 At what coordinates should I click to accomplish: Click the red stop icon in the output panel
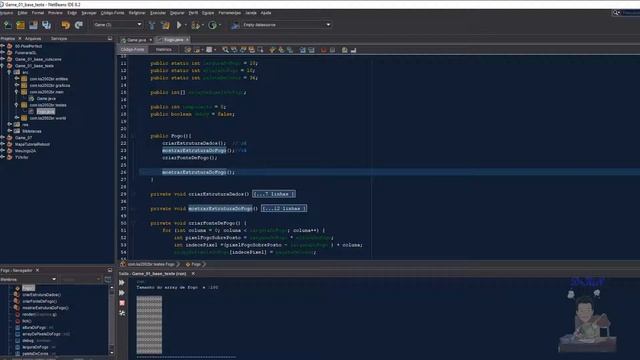pyautogui.click(x=122, y=303)
